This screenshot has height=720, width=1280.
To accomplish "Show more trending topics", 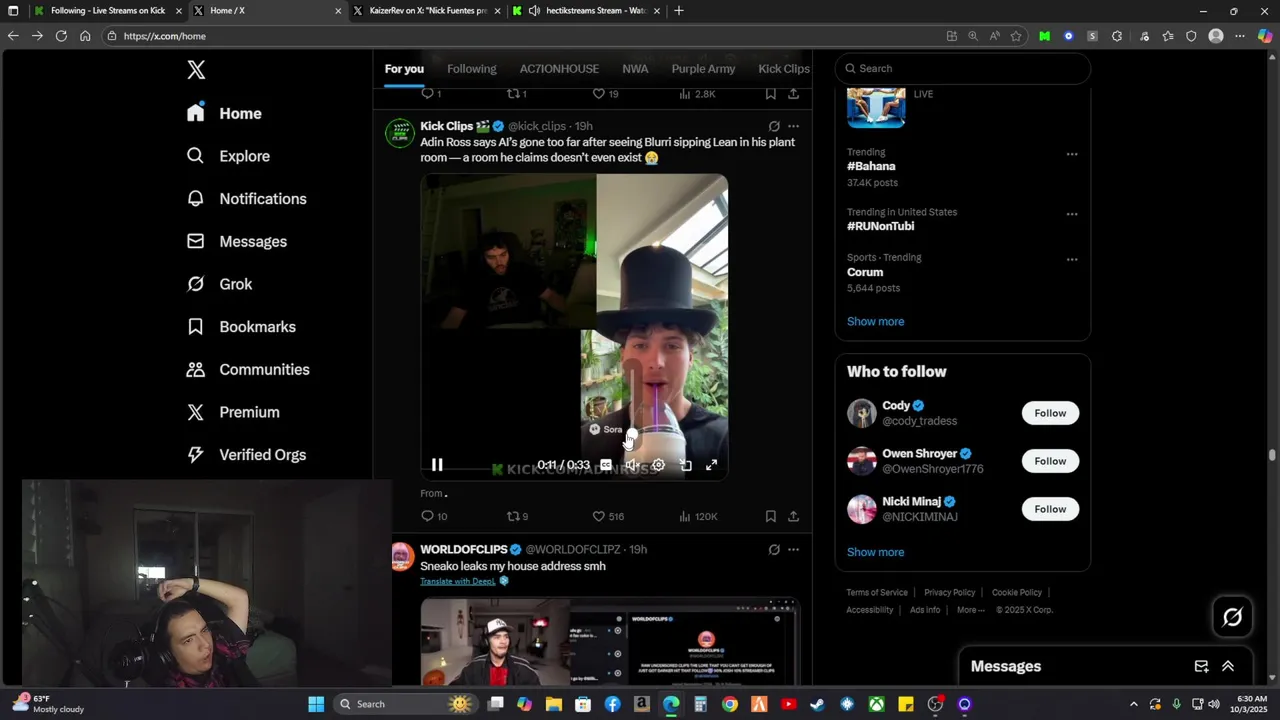I will [875, 321].
